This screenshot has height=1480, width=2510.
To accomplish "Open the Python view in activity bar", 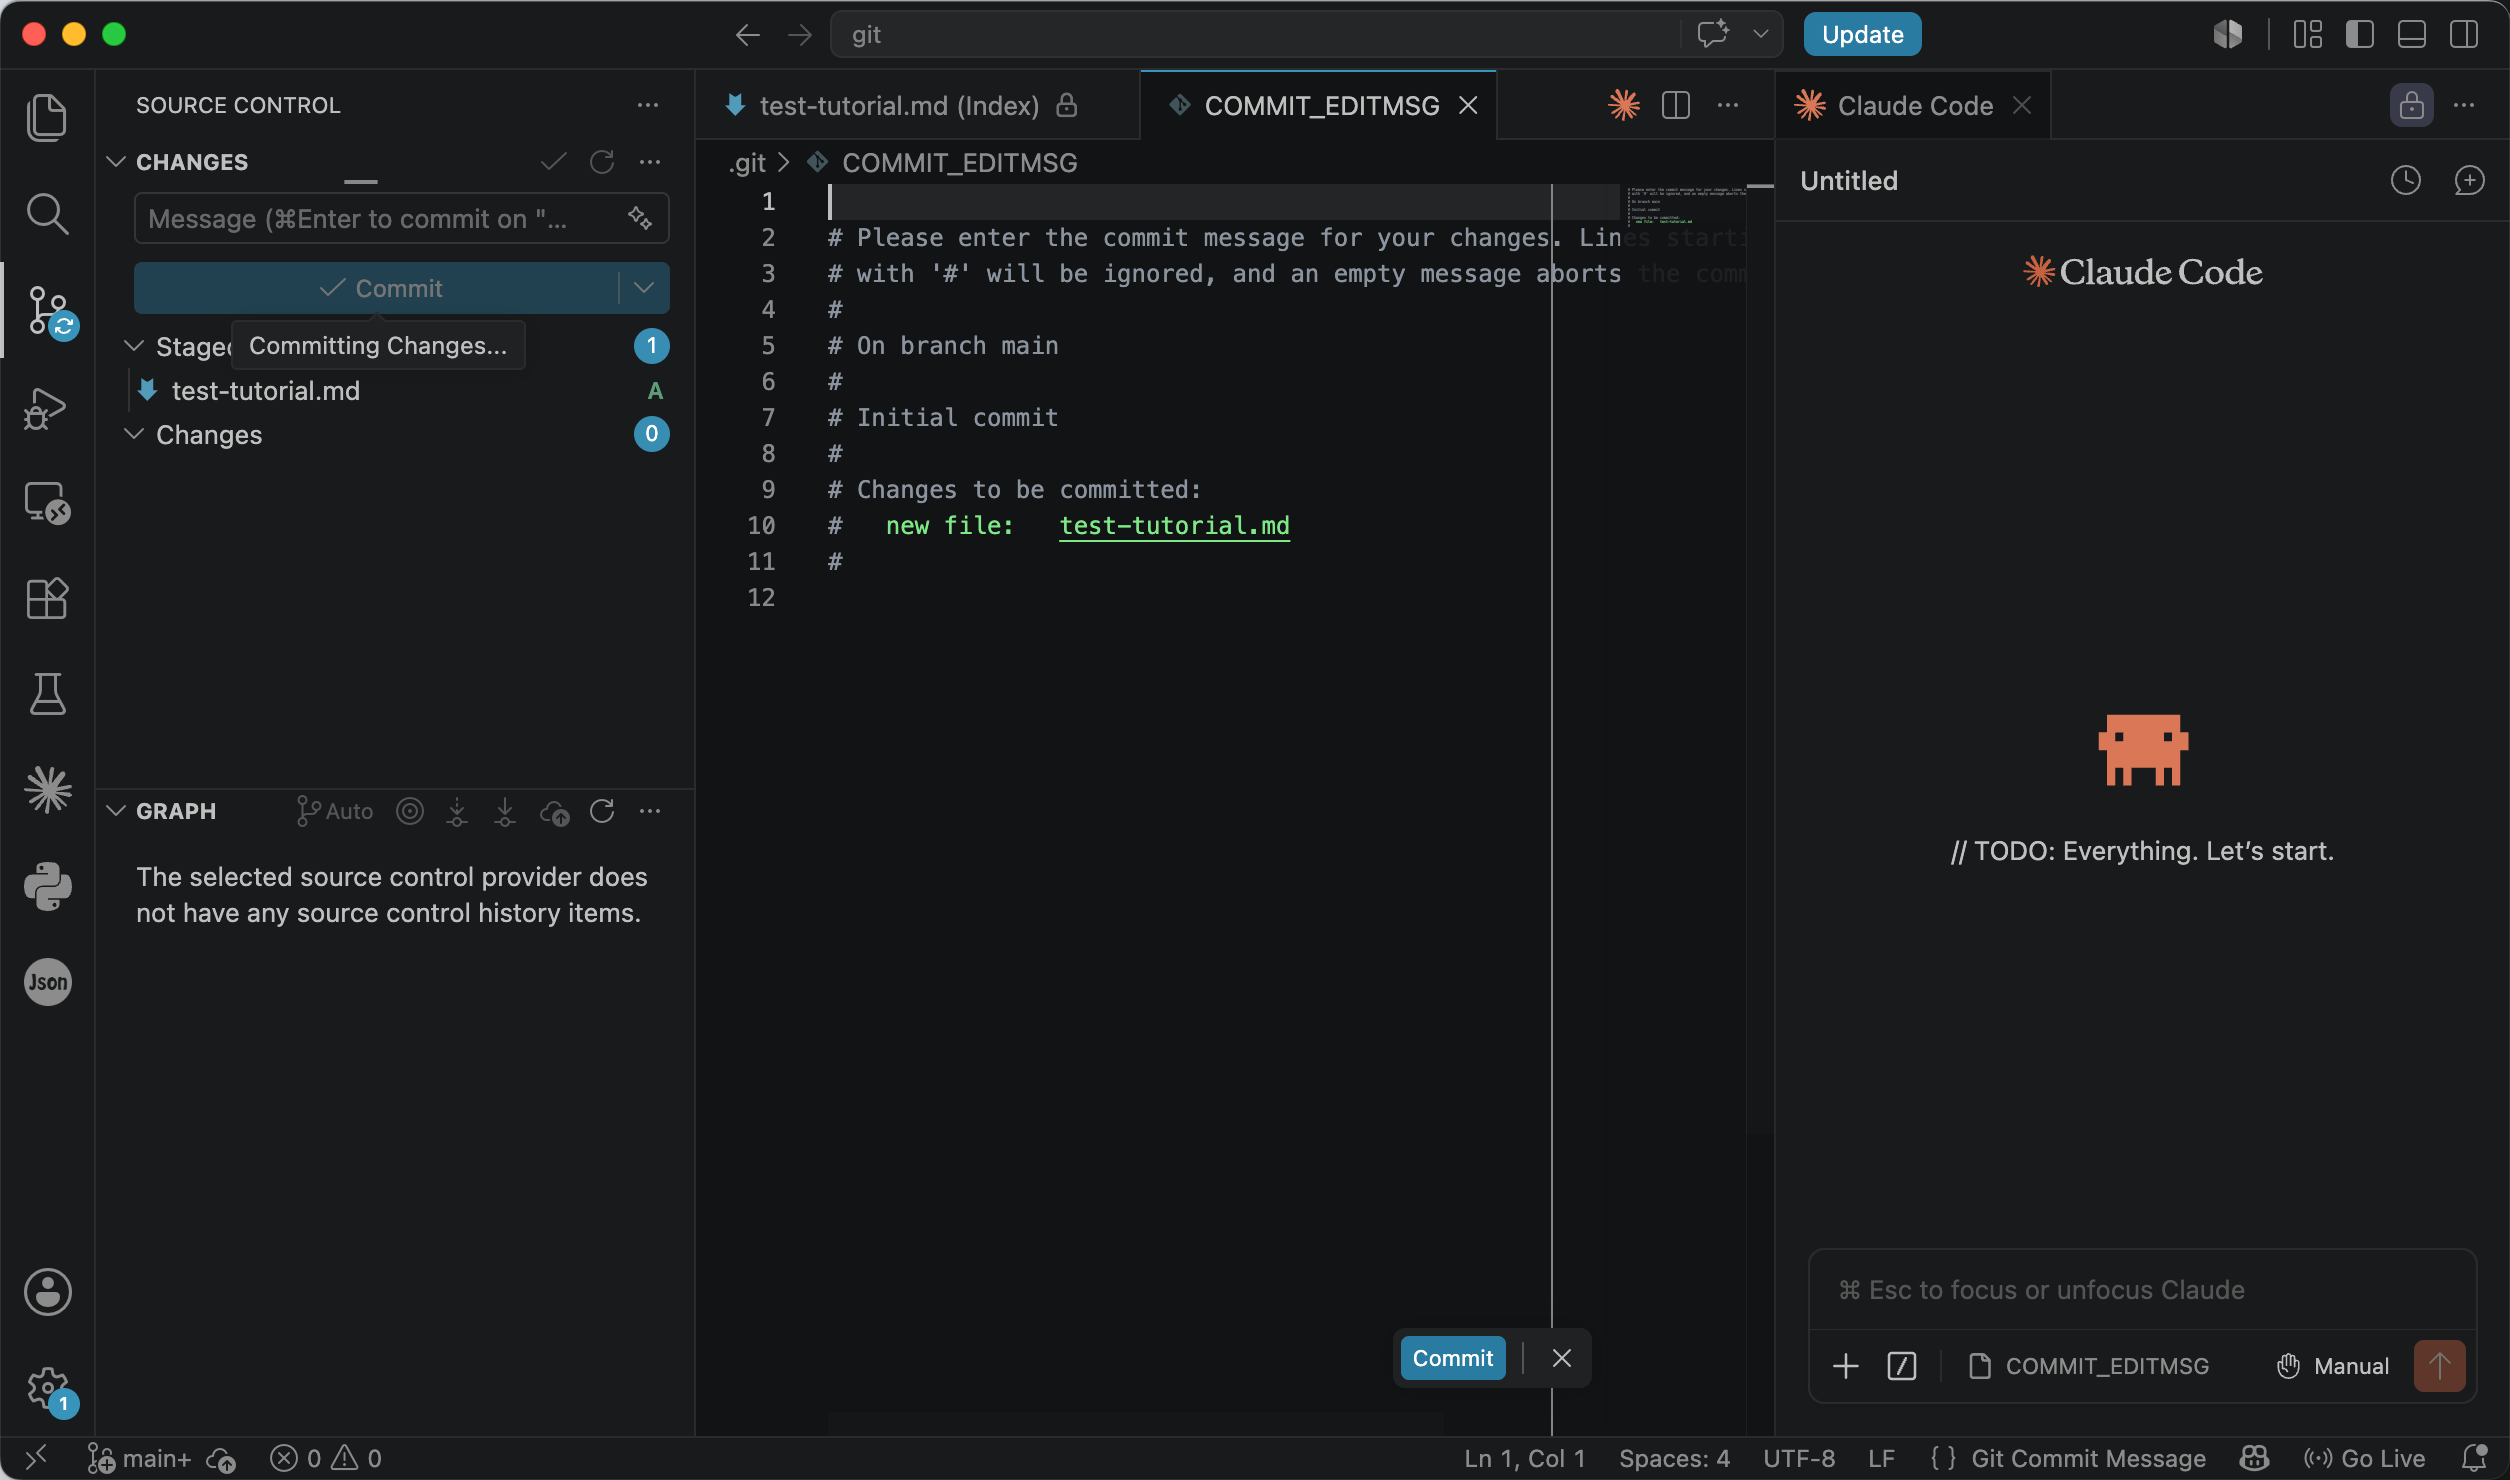I will pyautogui.click(x=47, y=886).
